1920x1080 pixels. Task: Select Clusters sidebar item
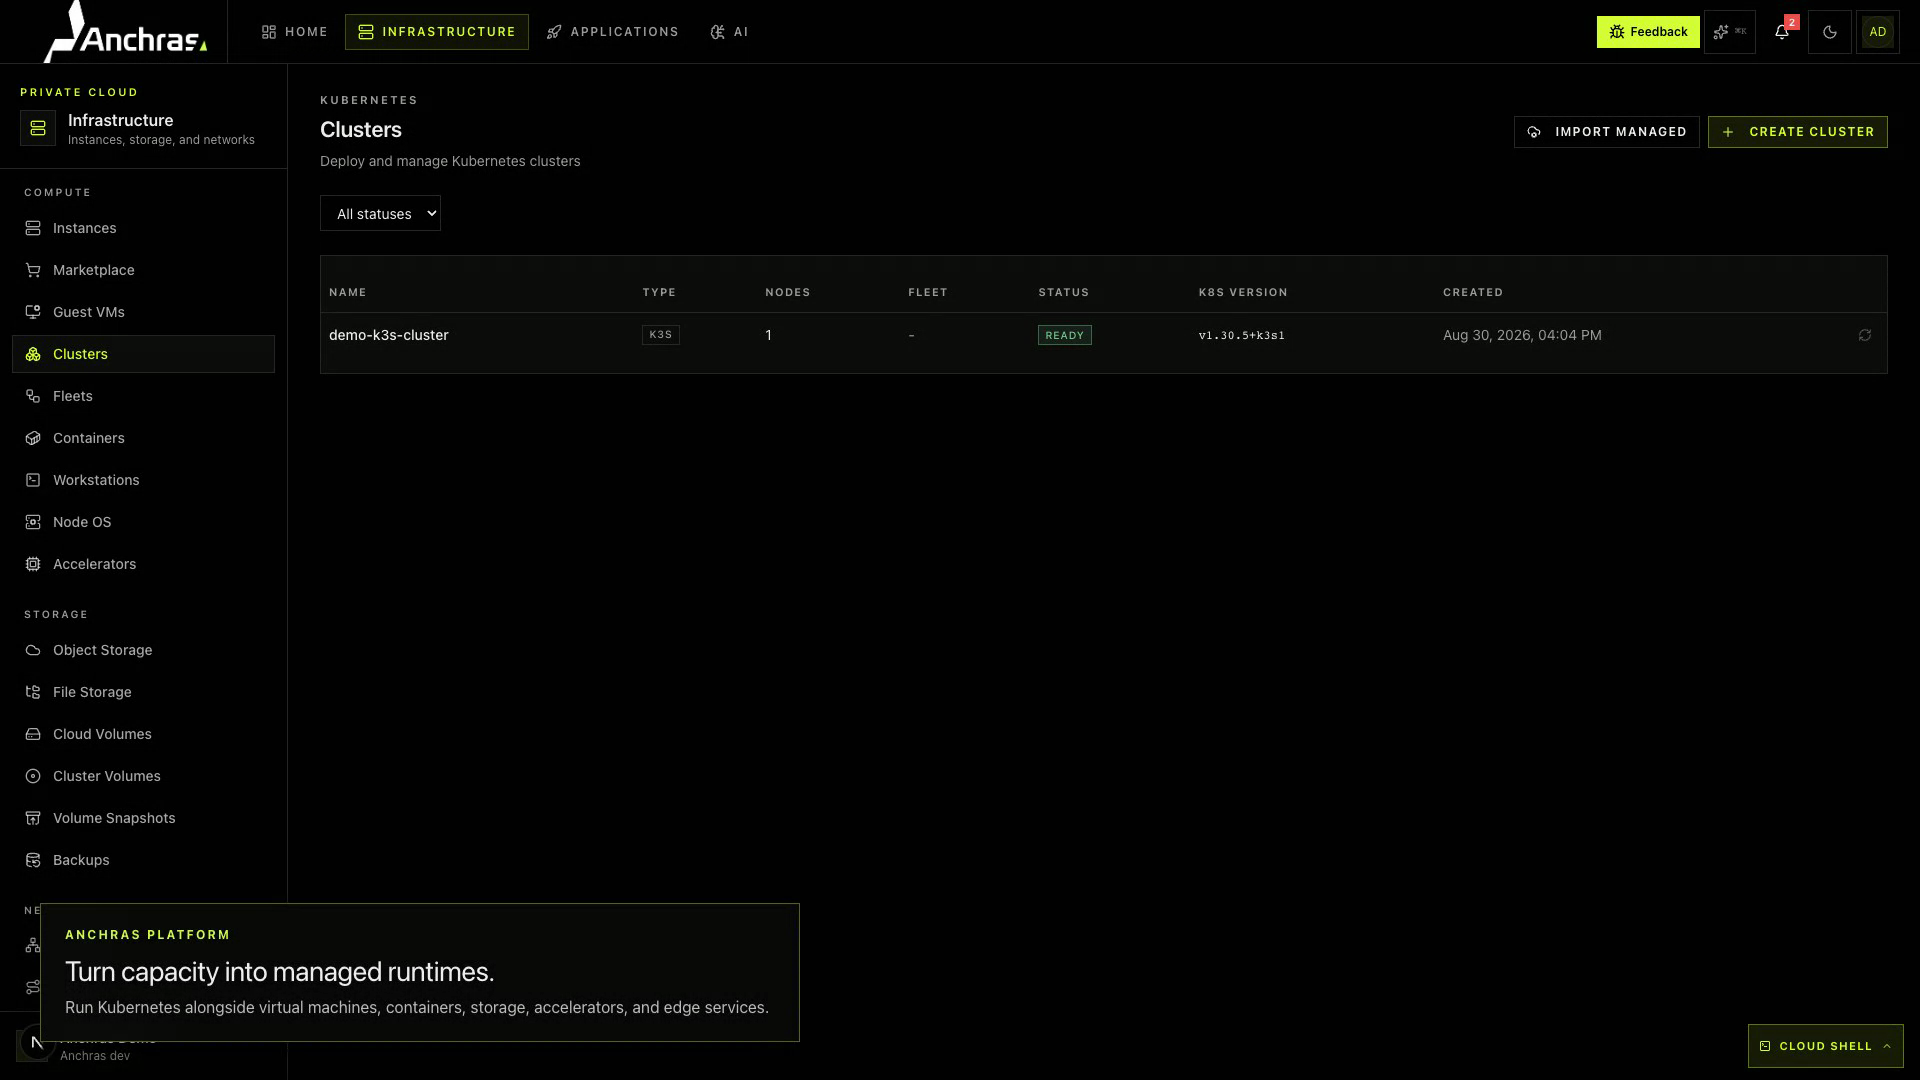pos(143,354)
